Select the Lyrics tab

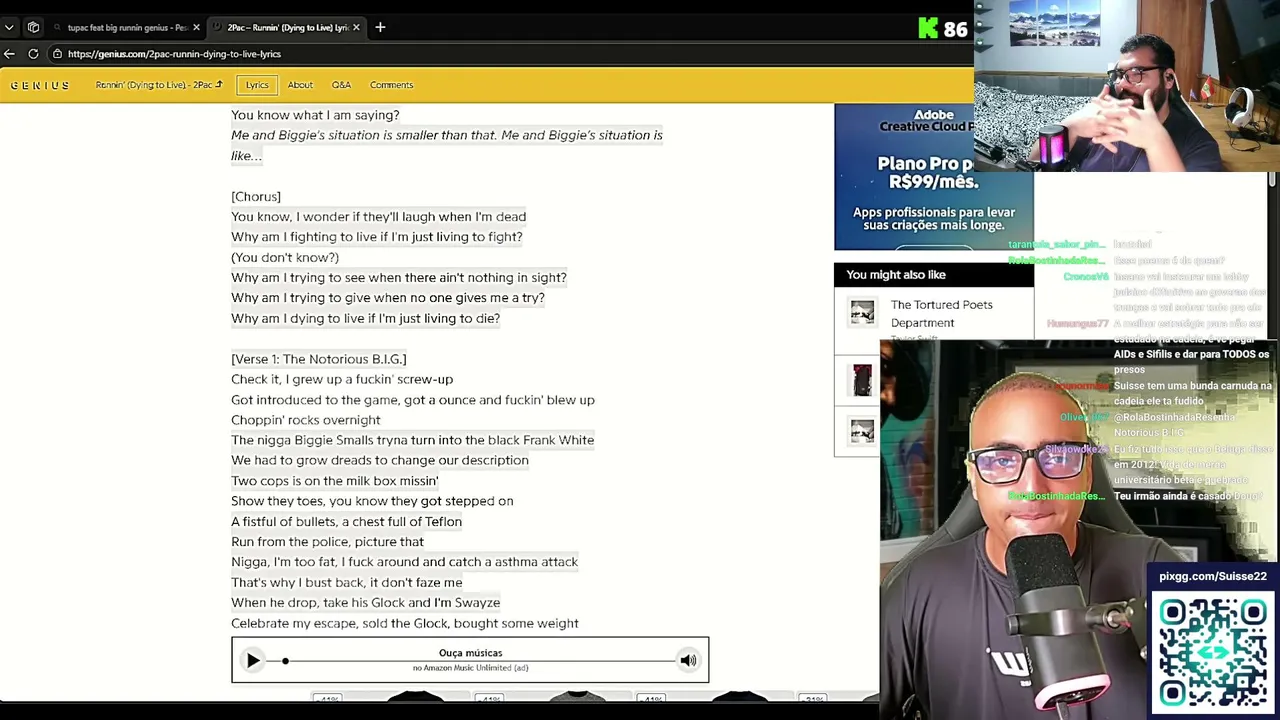click(x=257, y=85)
